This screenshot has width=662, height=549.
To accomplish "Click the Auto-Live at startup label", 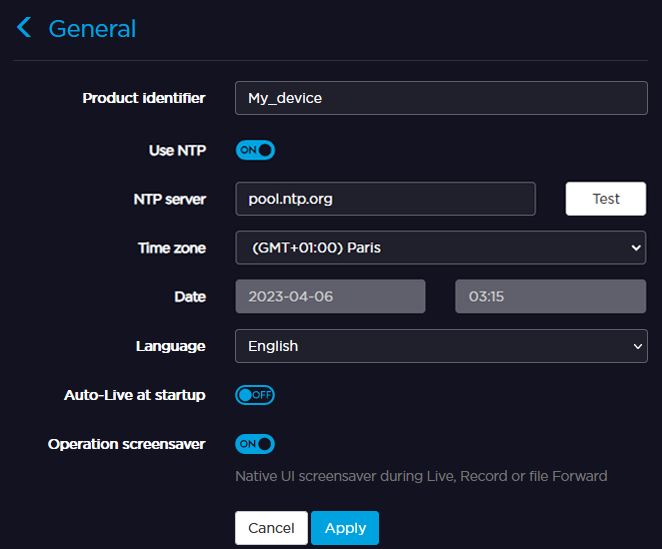I will point(135,395).
